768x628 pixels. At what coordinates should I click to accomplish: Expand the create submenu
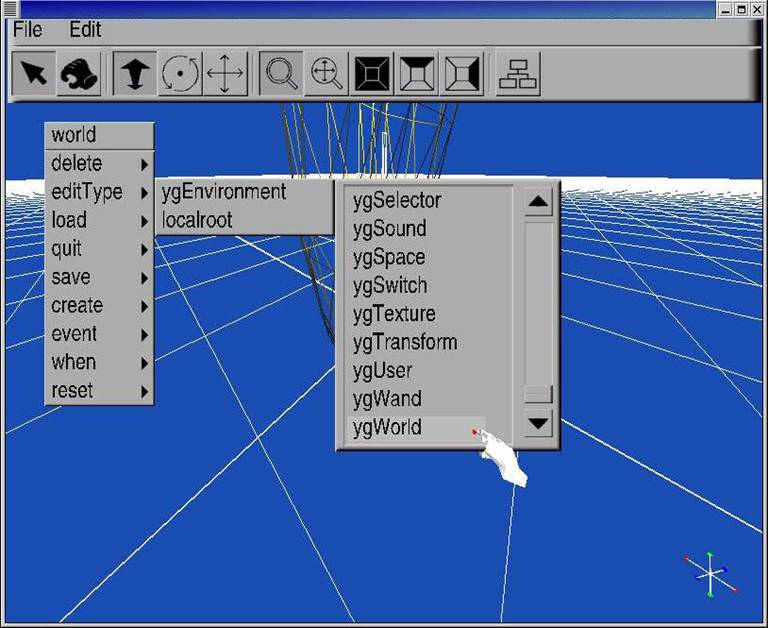[x=99, y=306]
